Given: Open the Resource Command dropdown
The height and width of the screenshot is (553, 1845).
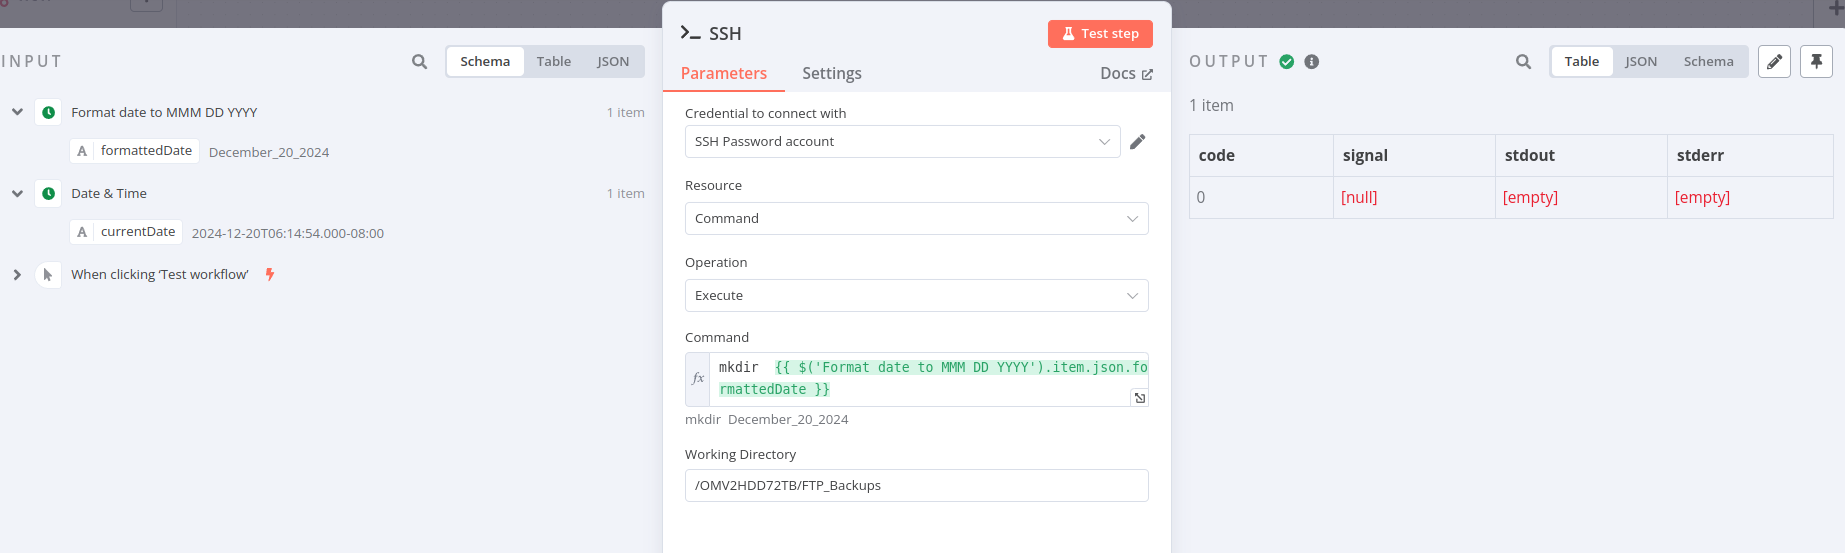Looking at the screenshot, I should (x=916, y=219).
